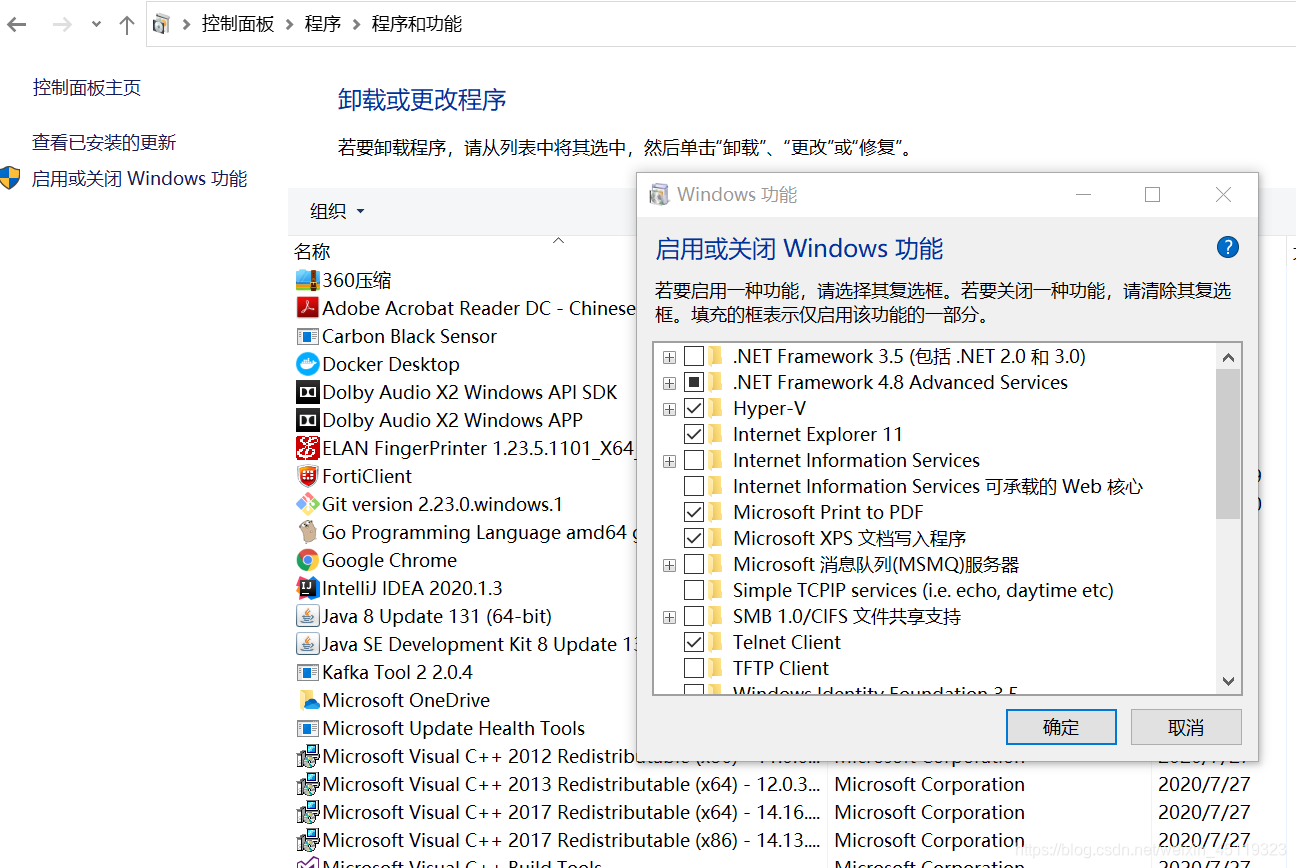
Task: Expand Microsoft 消息队列(MSMQ)服务器 node
Action: point(669,565)
